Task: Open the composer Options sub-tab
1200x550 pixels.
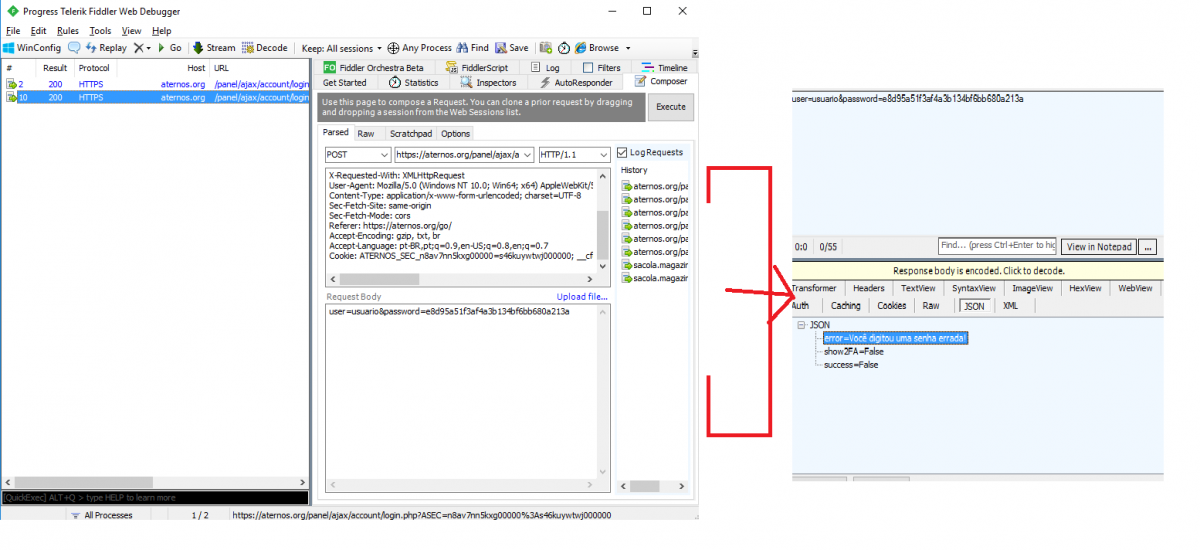Action: [455, 133]
